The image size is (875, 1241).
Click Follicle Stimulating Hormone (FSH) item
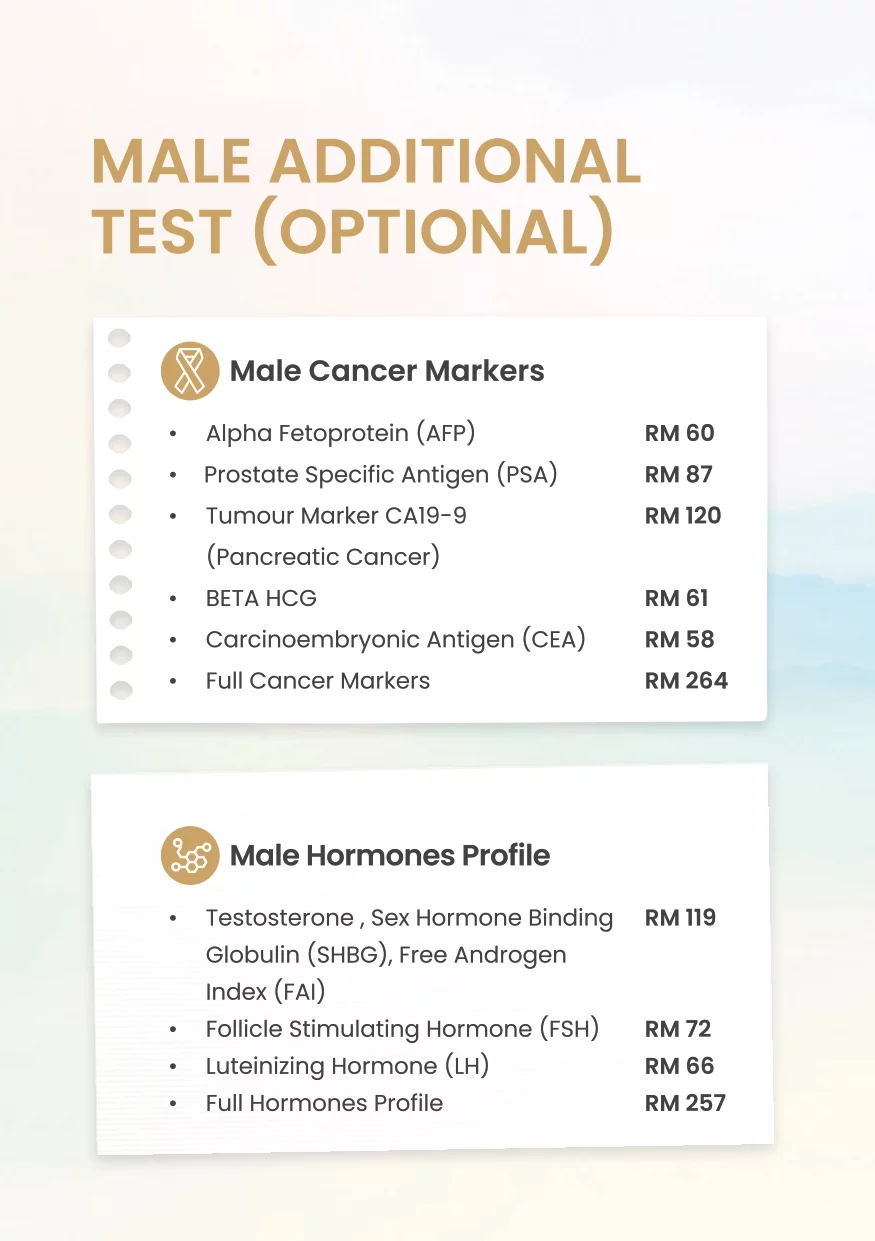(x=402, y=1029)
